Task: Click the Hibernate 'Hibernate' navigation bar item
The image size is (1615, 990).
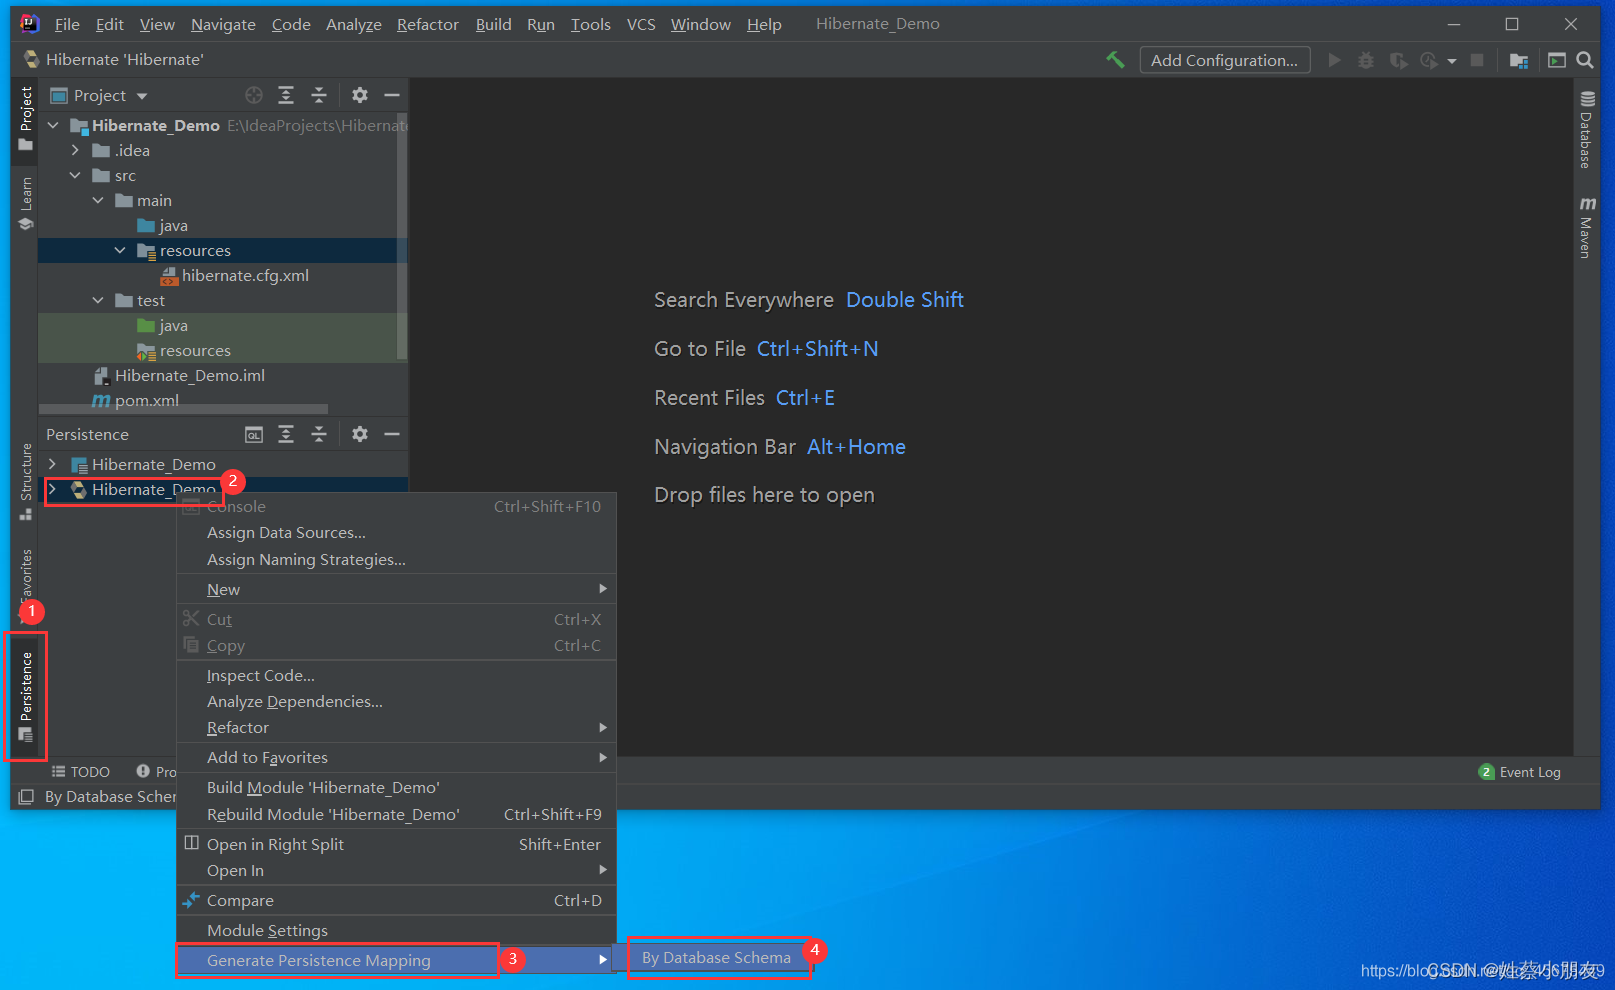Action: (114, 60)
